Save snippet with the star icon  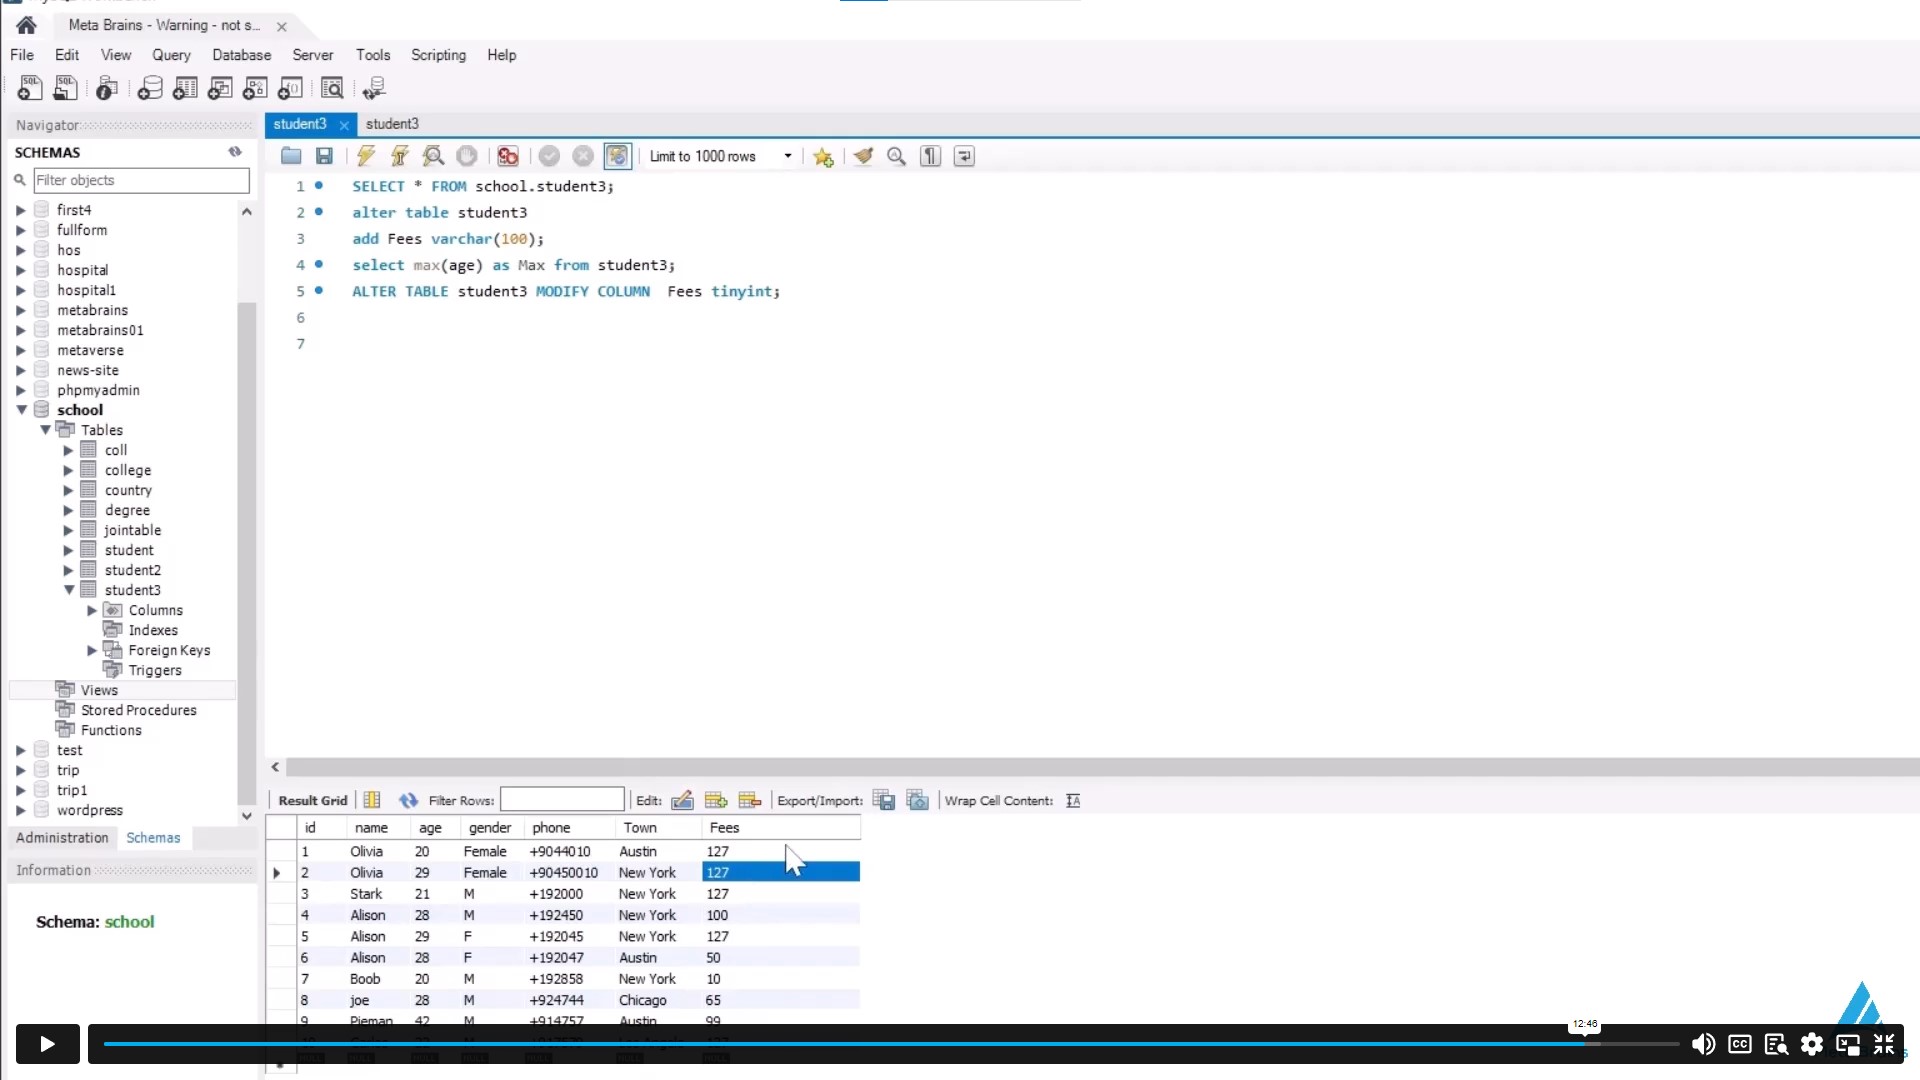tap(823, 156)
